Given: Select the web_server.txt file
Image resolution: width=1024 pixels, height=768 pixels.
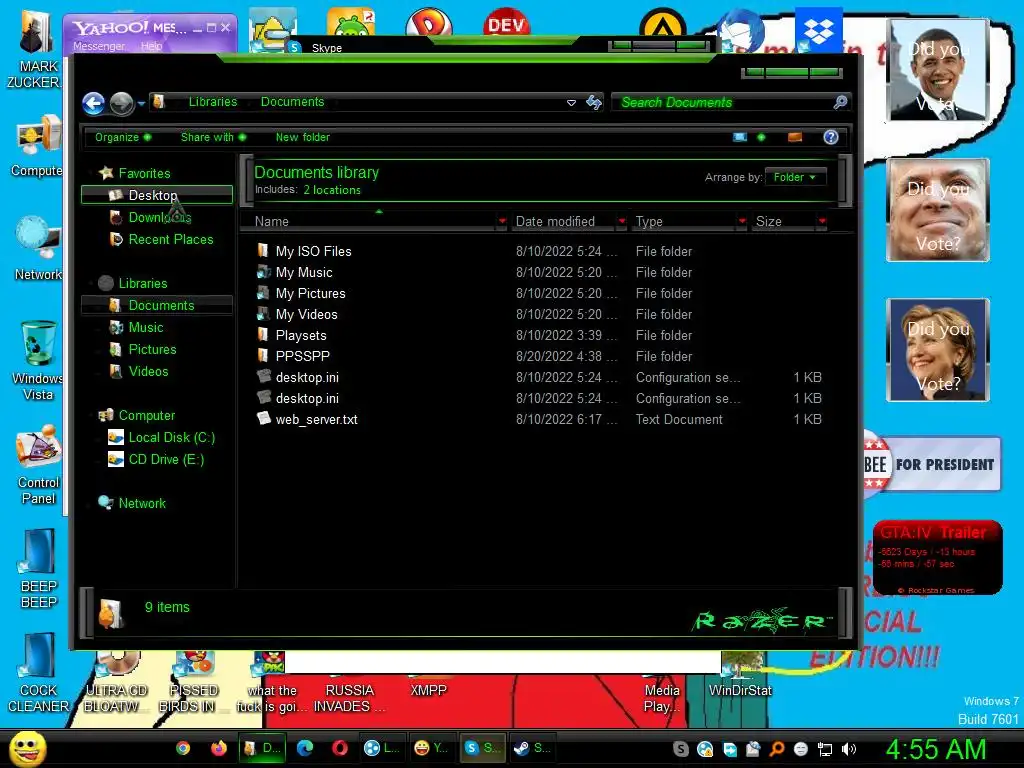Looking at the screenshot, I should (x=316, y=419).
